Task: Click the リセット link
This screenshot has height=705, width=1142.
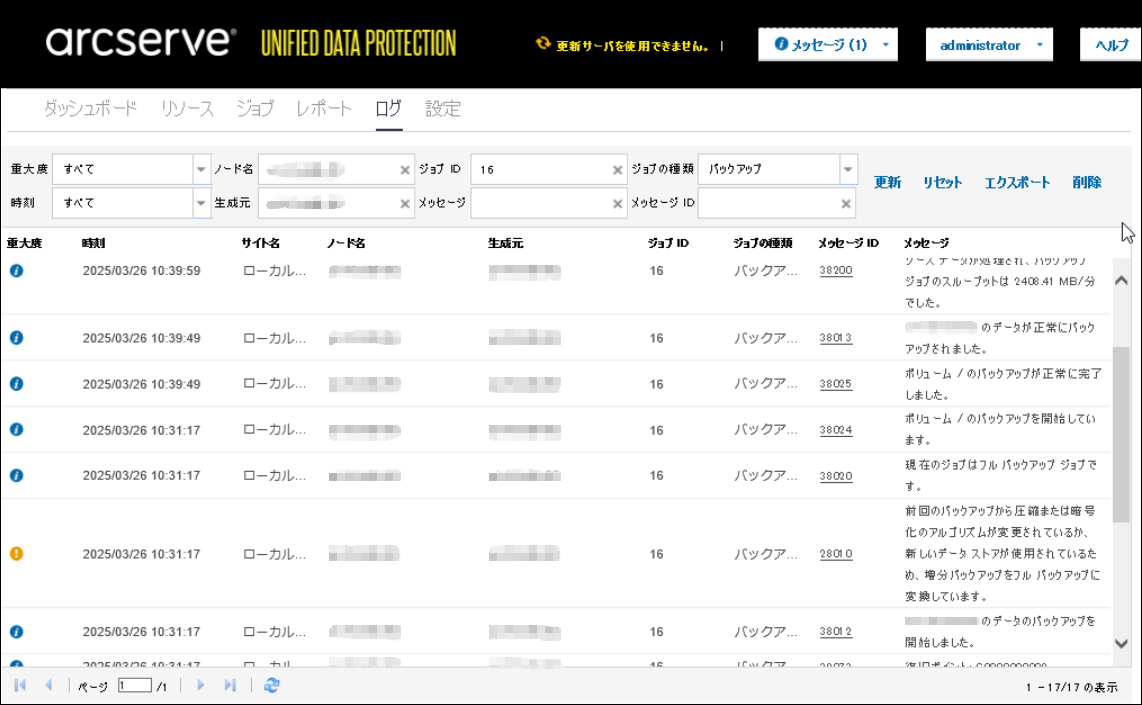Action: click(x=942, y=183)
